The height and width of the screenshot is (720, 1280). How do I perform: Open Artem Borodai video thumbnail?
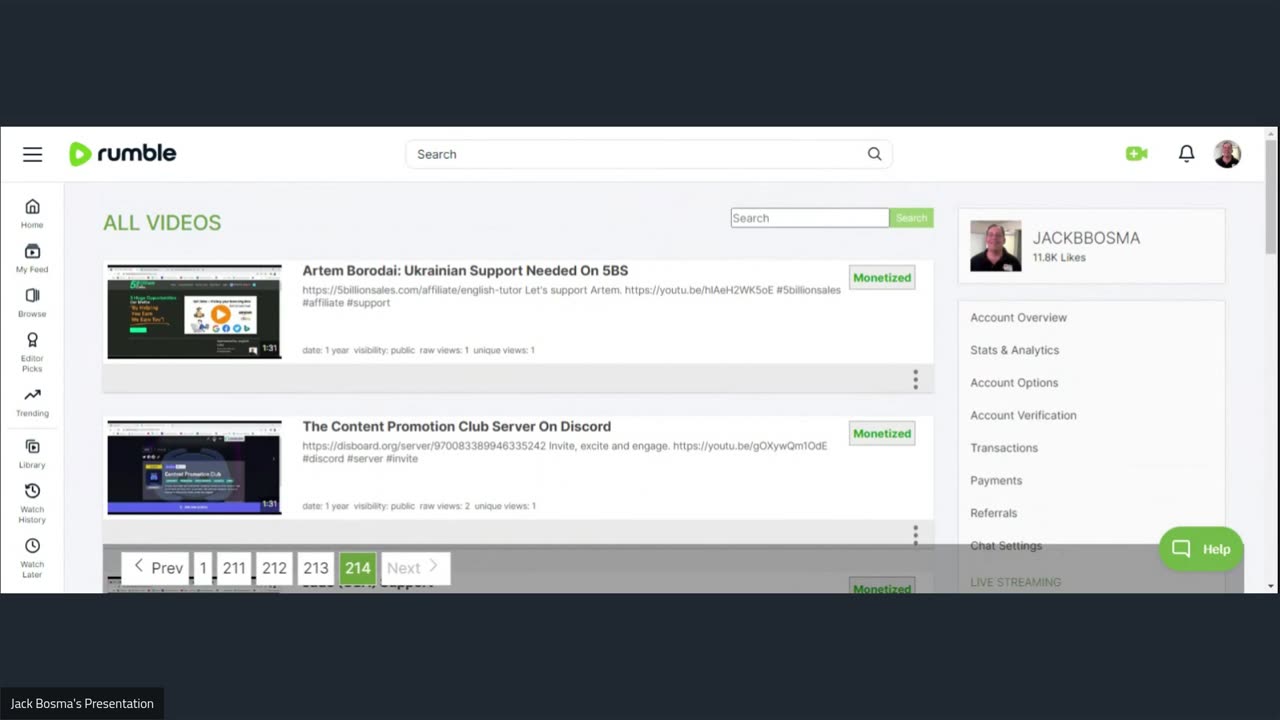click(x=194, y=312)
